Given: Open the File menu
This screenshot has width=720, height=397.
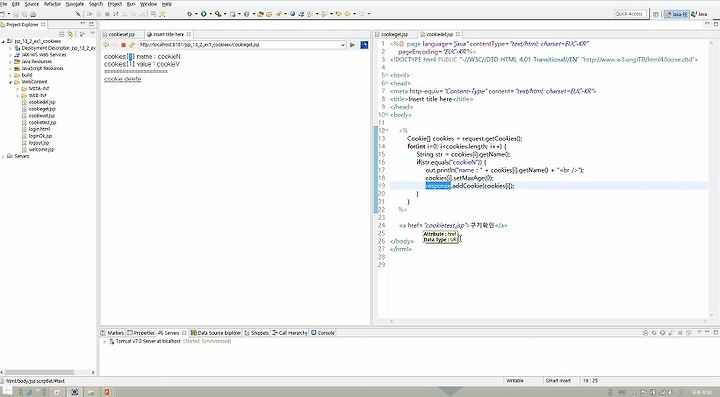Looking at the screenshot, I should (x=3, y=4).
